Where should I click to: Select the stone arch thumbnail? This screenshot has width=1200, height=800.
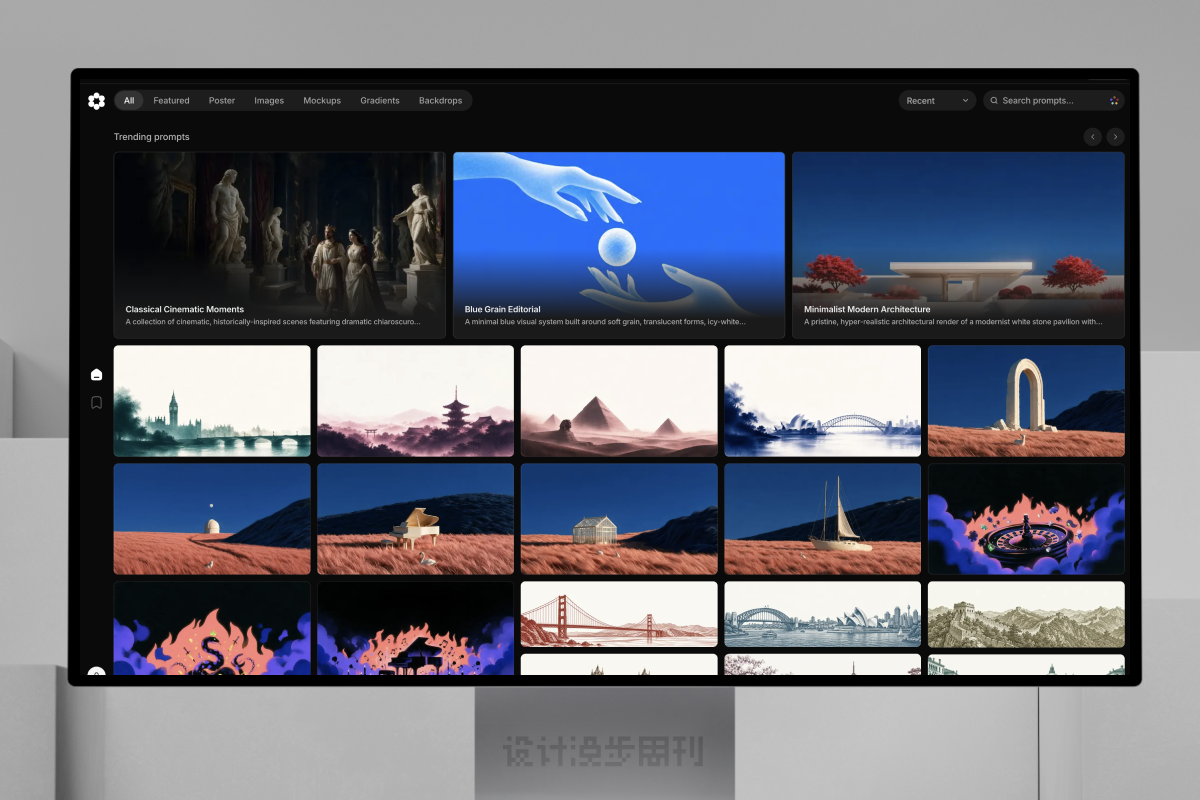point(1026,401)
